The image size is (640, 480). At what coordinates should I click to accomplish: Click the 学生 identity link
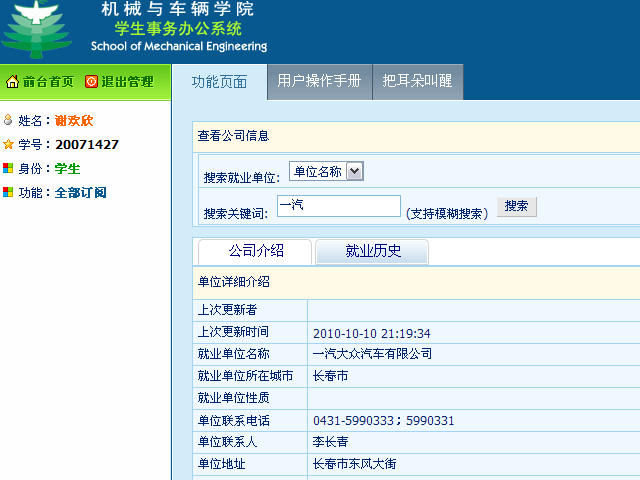click(67, 168)
